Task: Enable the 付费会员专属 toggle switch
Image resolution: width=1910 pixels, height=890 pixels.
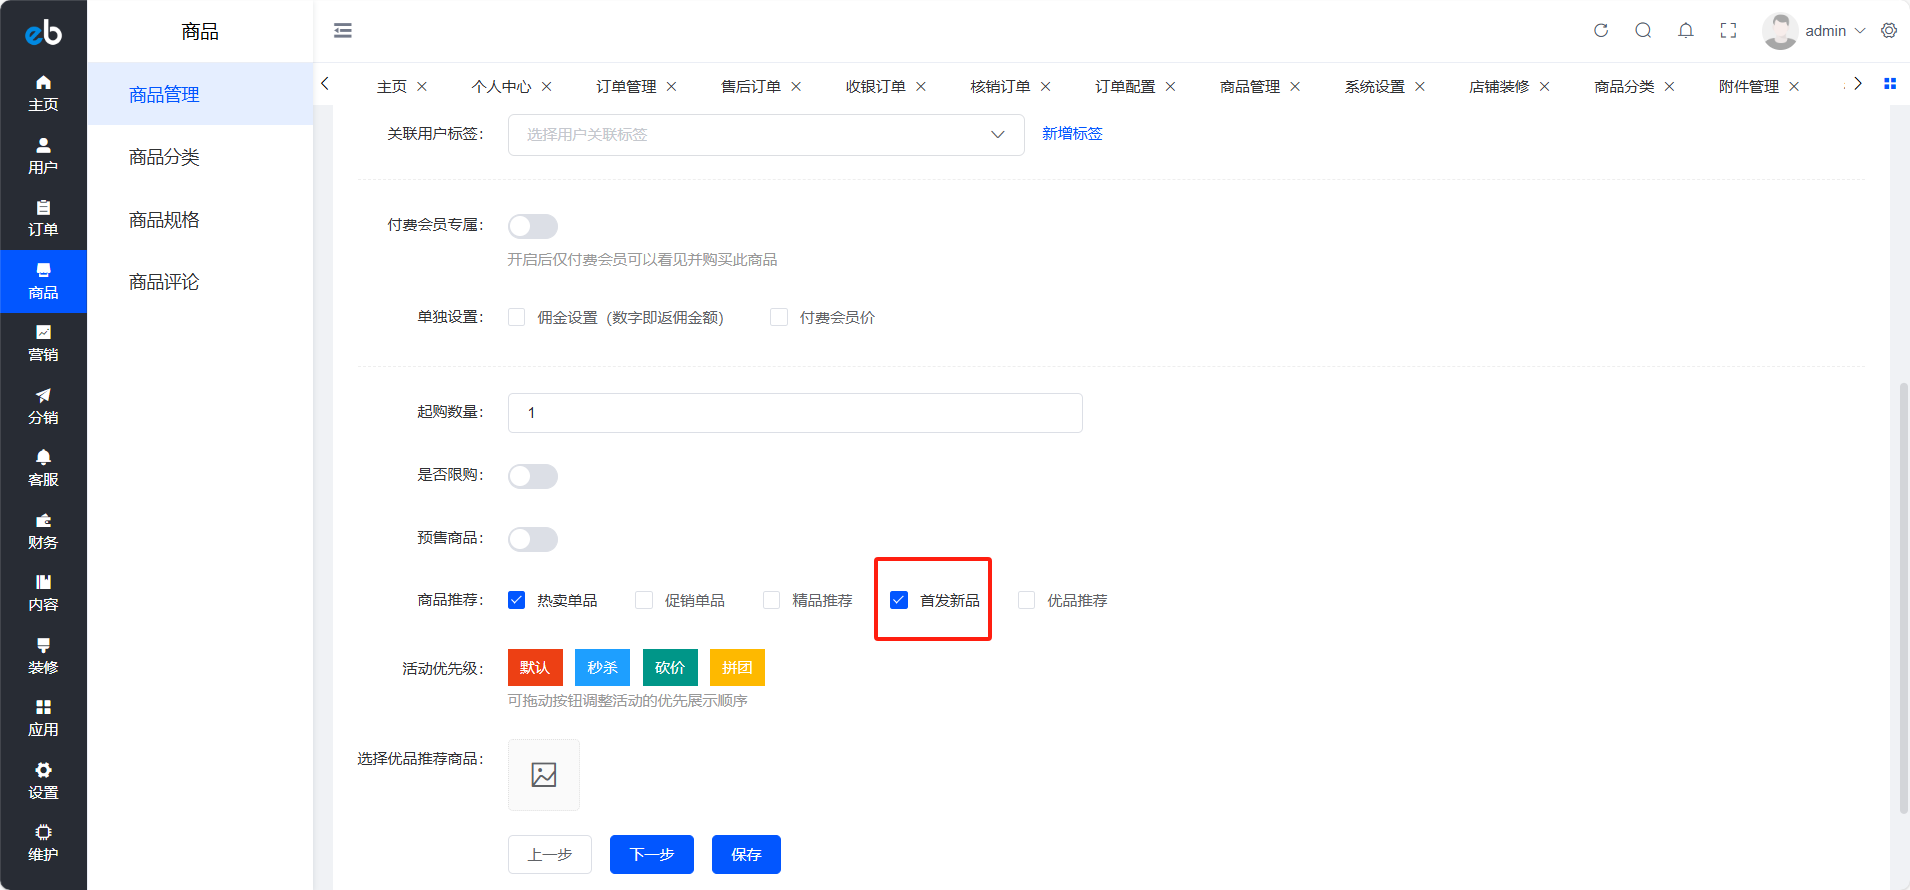Action: click(x=533, y=226)
